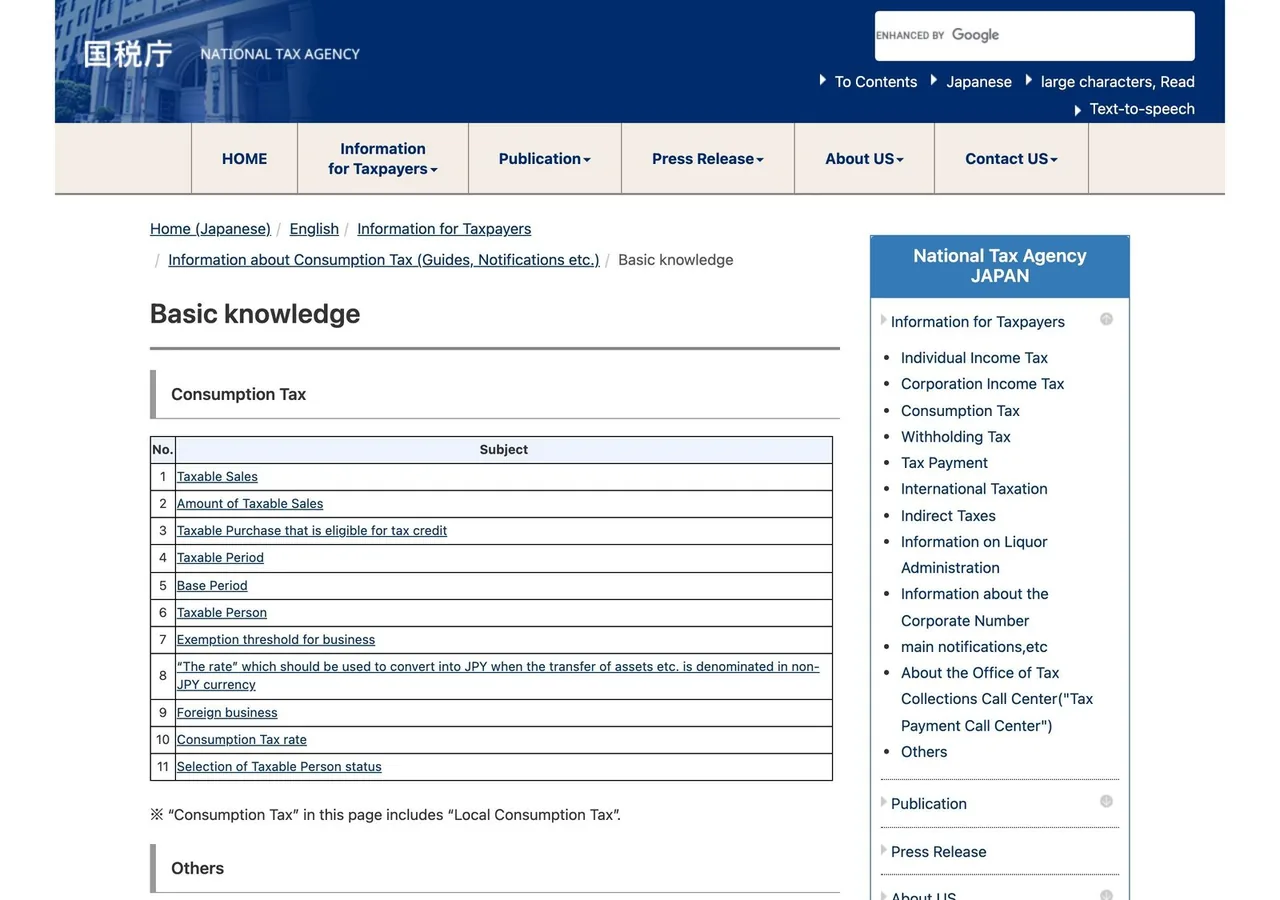The width and height of the screenshot is (1280, 900).
Task: Expand the Publication navigation dropdown
Action: (545, 159)
